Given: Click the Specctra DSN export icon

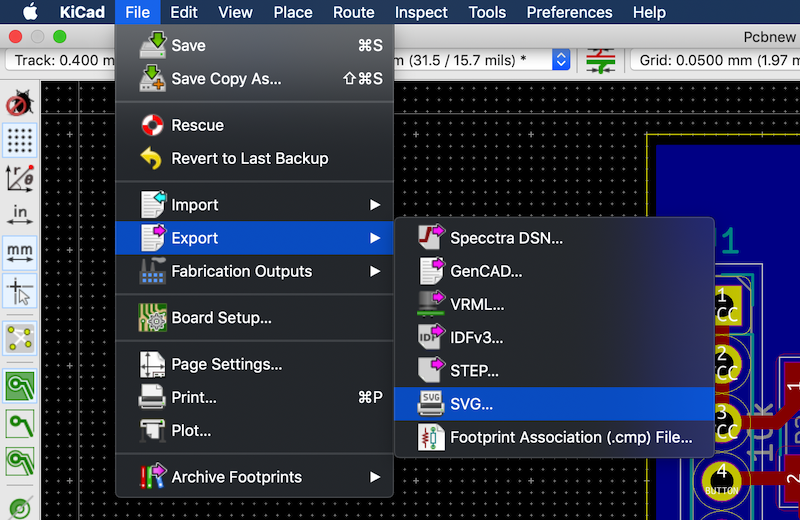Looking at the screenshot, I should (x=431, y=237).
